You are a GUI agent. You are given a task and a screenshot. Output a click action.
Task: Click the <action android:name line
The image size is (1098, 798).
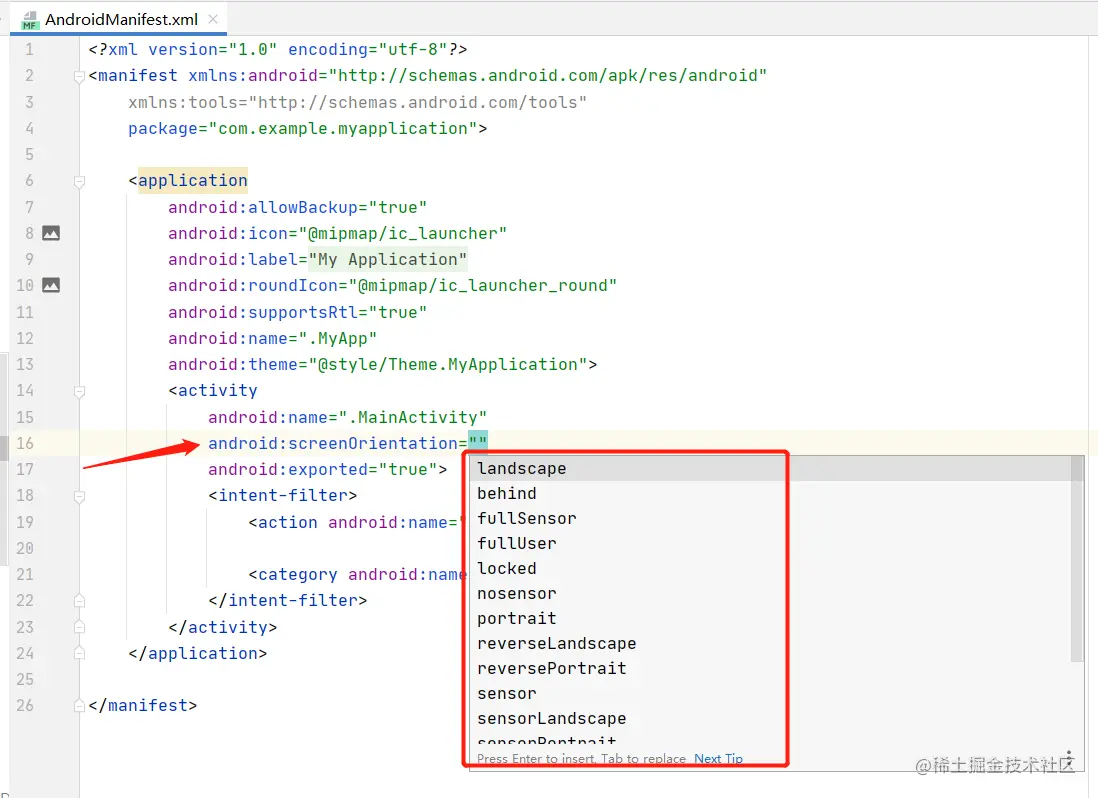355,522
